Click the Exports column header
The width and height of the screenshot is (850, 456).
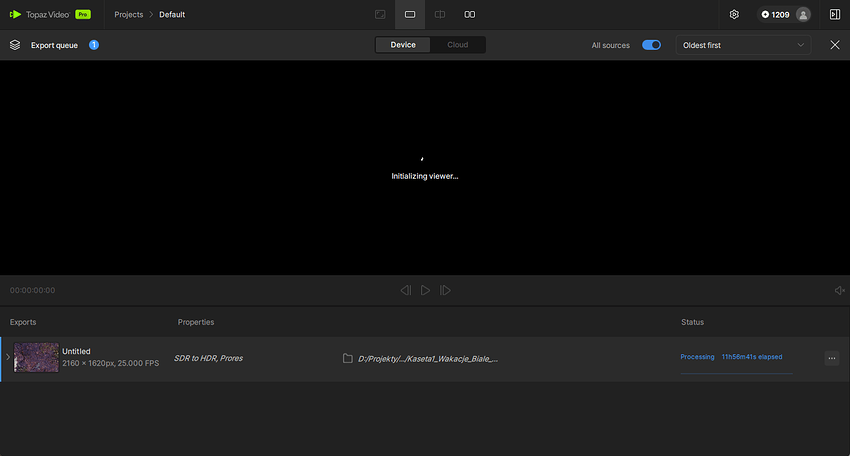(x=23, y=322)
